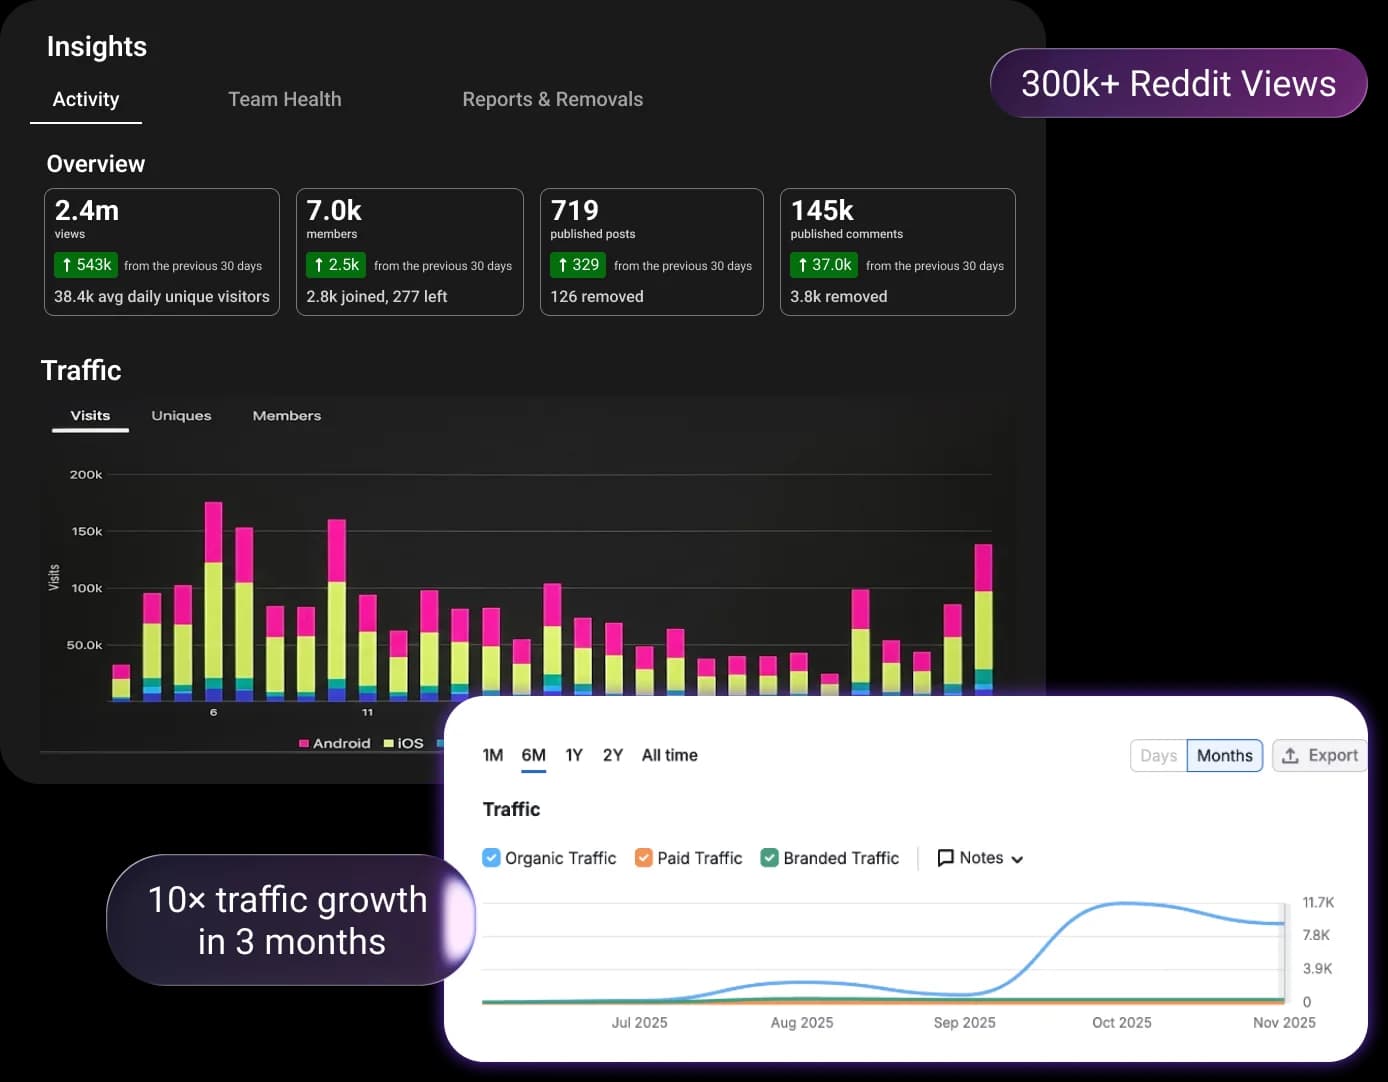
Task: Choose the All time range option
Action: (669, 755)
